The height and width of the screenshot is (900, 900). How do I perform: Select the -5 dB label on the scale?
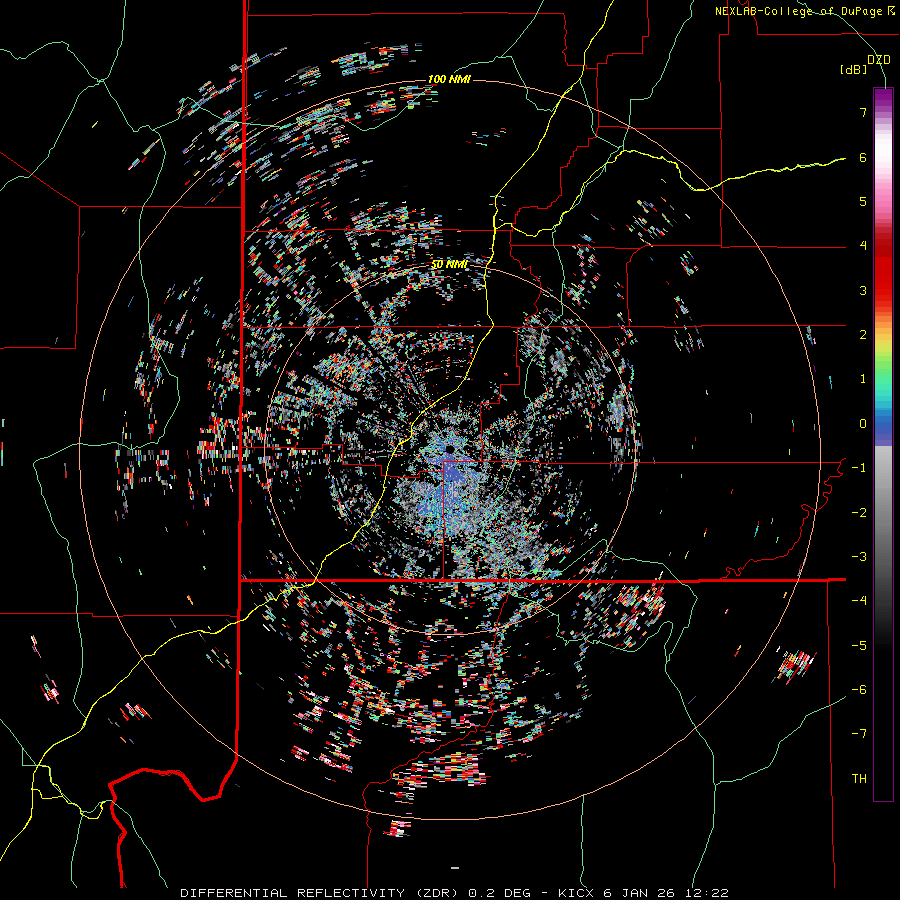click(x=859, y=645)
